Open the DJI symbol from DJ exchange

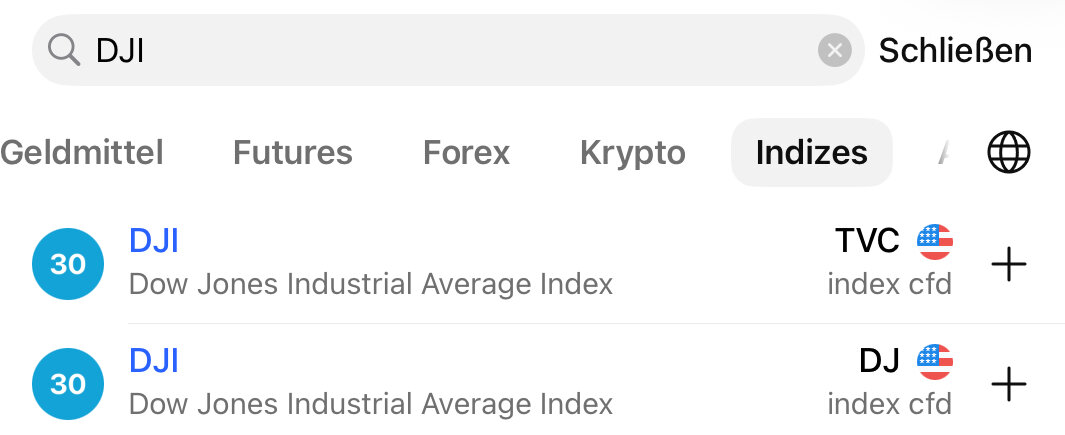point(154,360)
